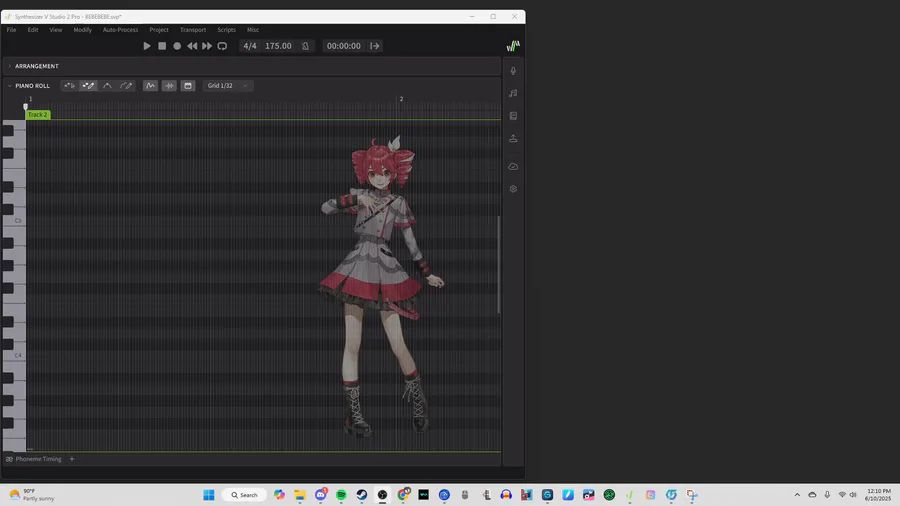The image size is (900, 506).
Task: Toggle the metronome icon
Action: tap(305, 46)
